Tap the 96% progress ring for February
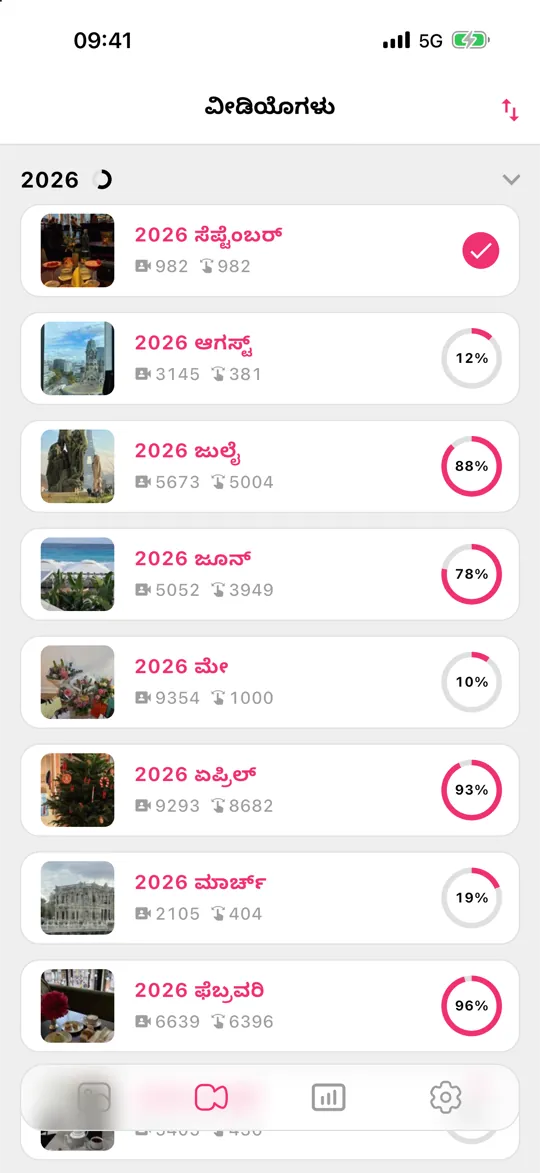 (471, 1005)
